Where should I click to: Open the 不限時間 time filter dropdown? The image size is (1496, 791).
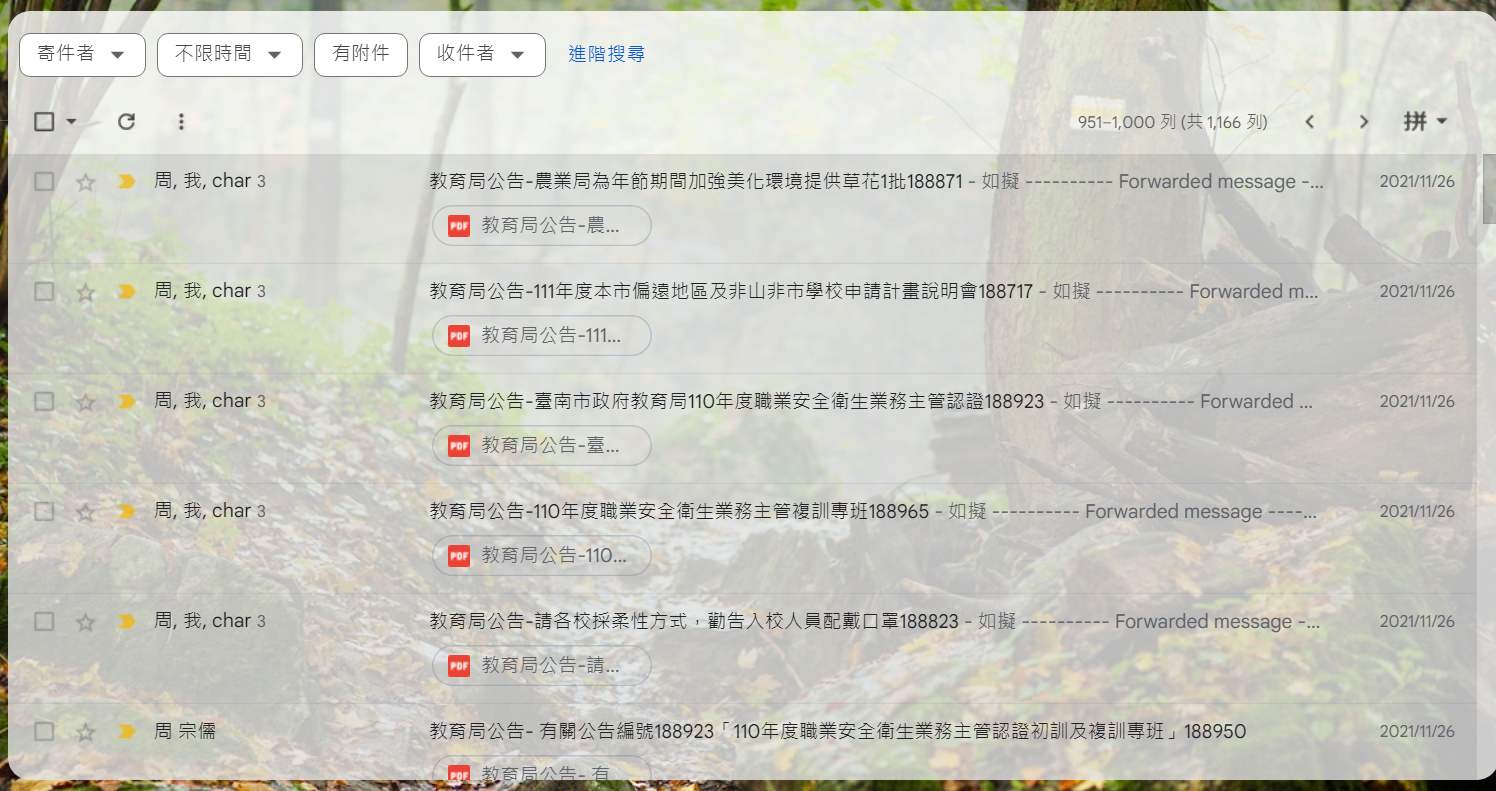[229, 54]
